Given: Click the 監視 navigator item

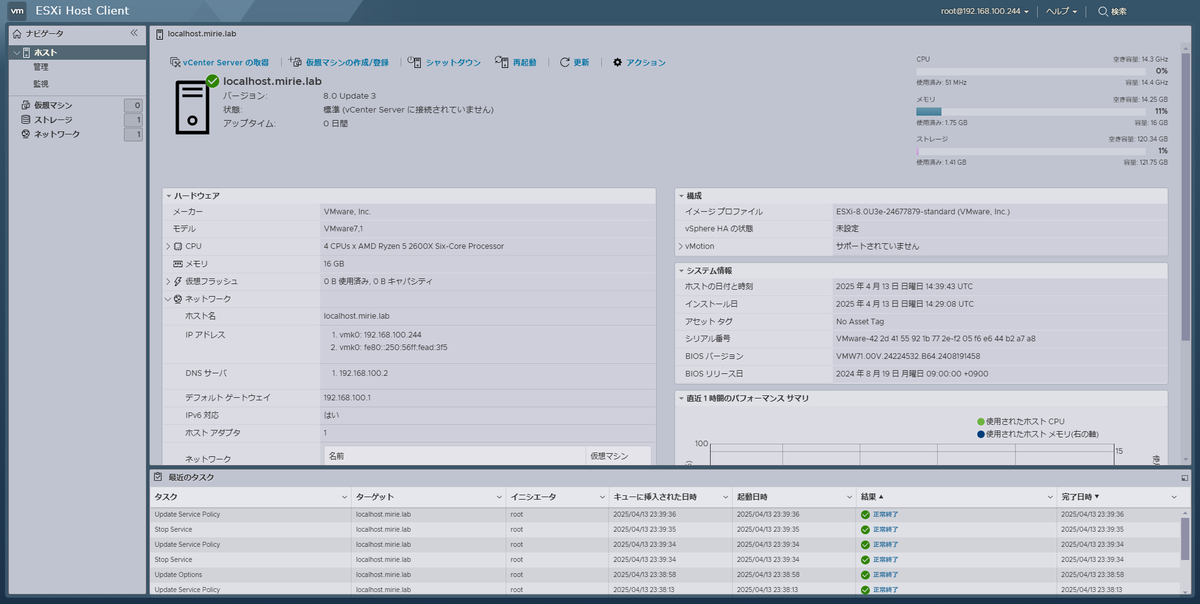Looking at the screenshot, I should (41, 84).
